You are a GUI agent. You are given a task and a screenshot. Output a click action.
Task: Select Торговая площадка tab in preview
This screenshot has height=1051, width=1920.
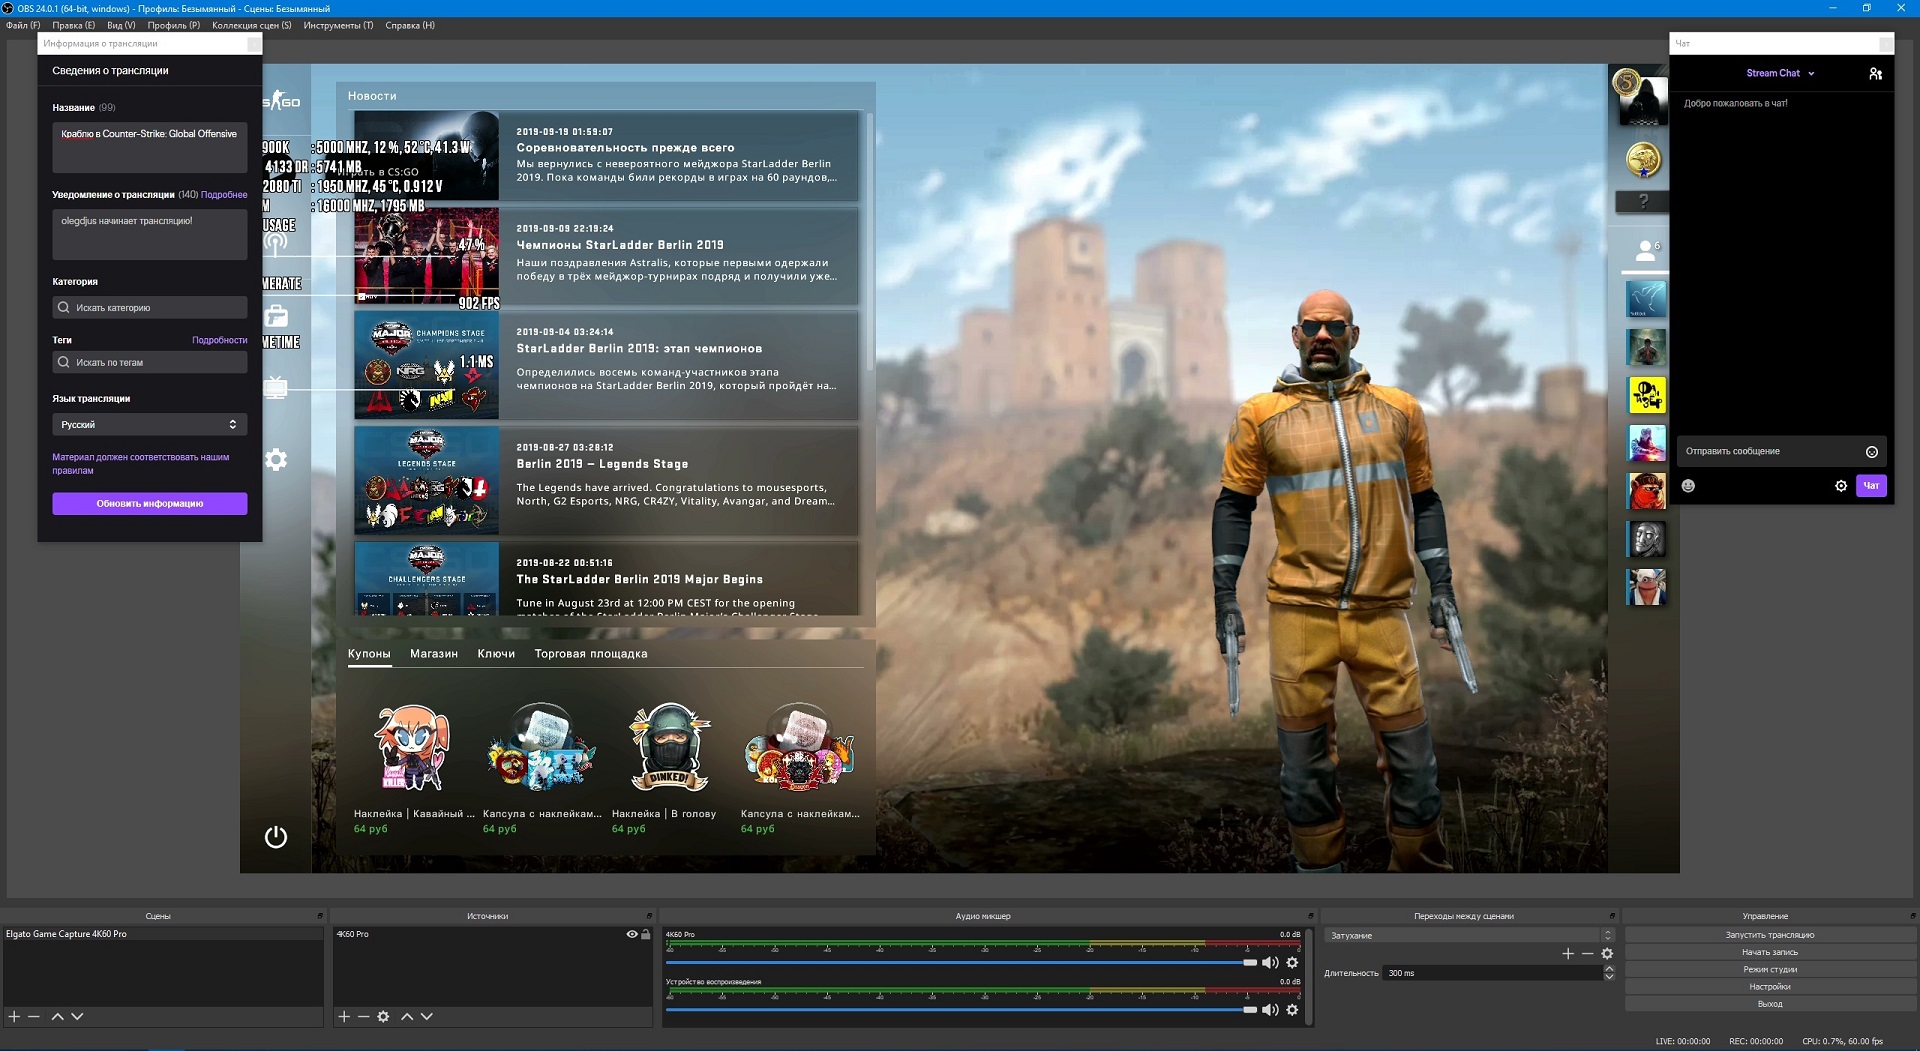click(x=591, y=654)
